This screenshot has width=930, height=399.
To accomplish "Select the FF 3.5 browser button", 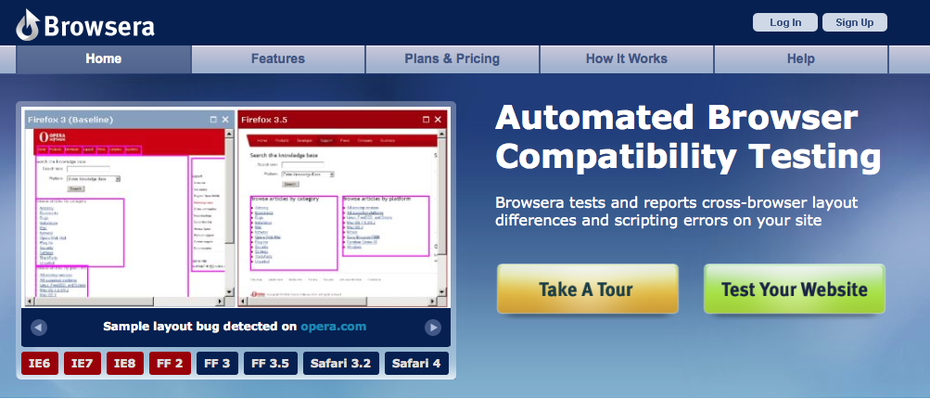I will [270, 363].
